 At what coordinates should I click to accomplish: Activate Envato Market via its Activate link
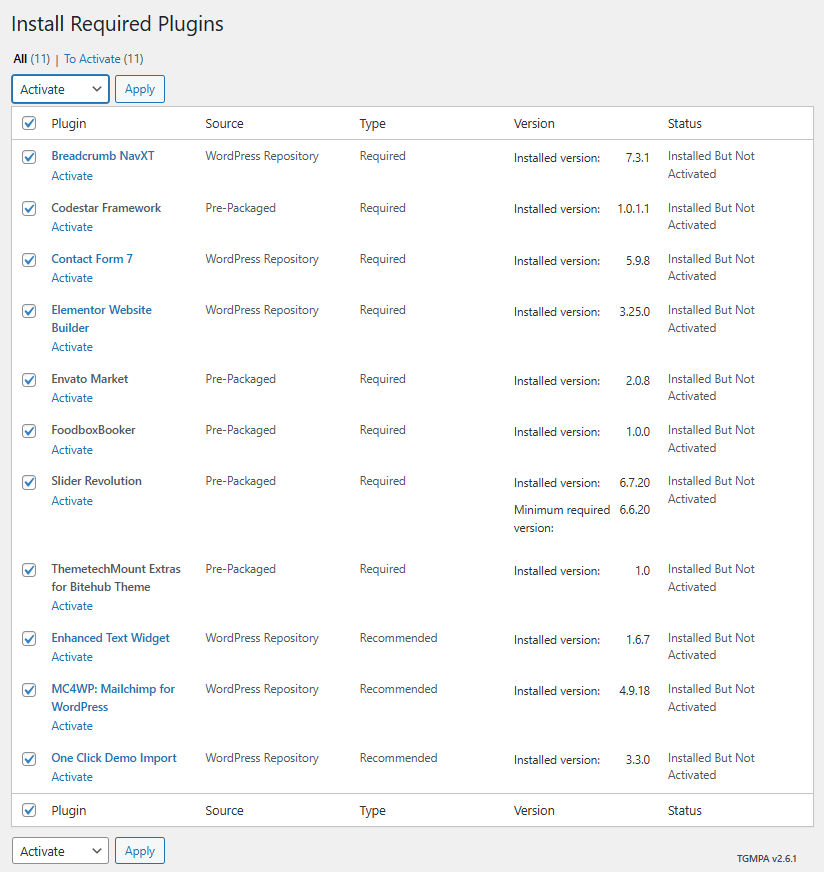pyautogui.click(x=72, y=398)
